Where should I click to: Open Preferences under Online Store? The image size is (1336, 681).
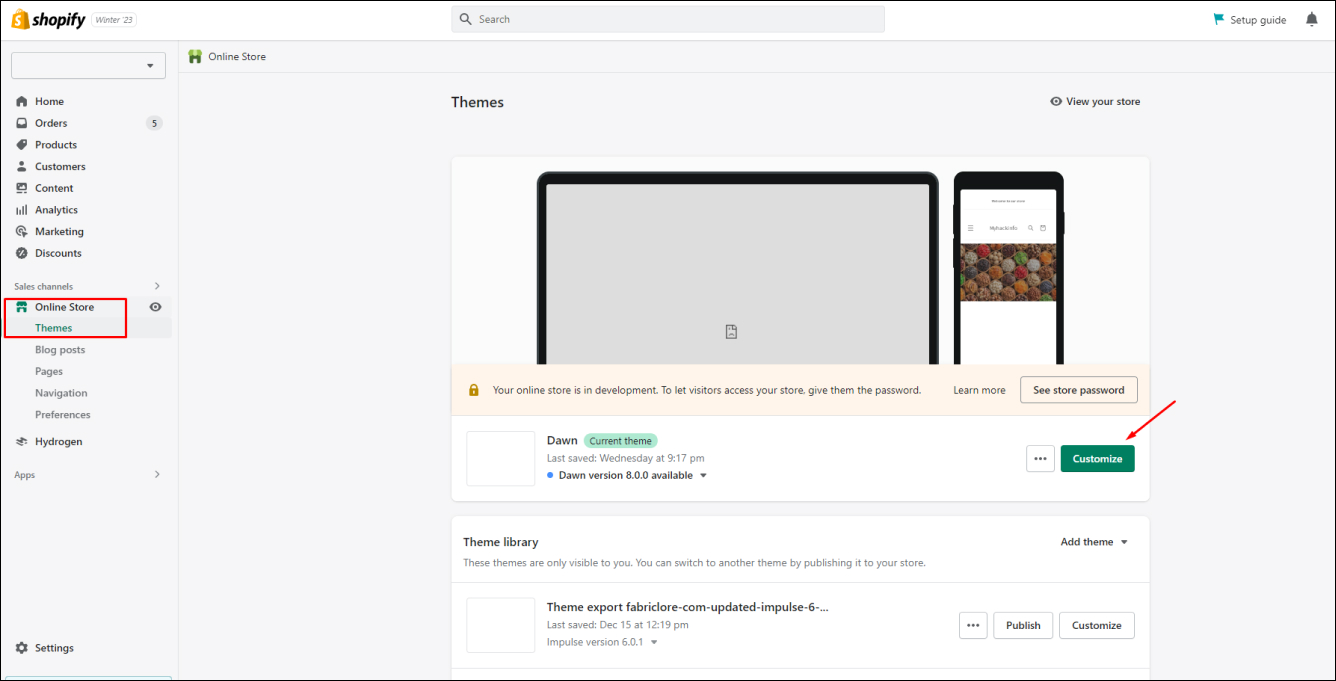(x=63, y=415)
